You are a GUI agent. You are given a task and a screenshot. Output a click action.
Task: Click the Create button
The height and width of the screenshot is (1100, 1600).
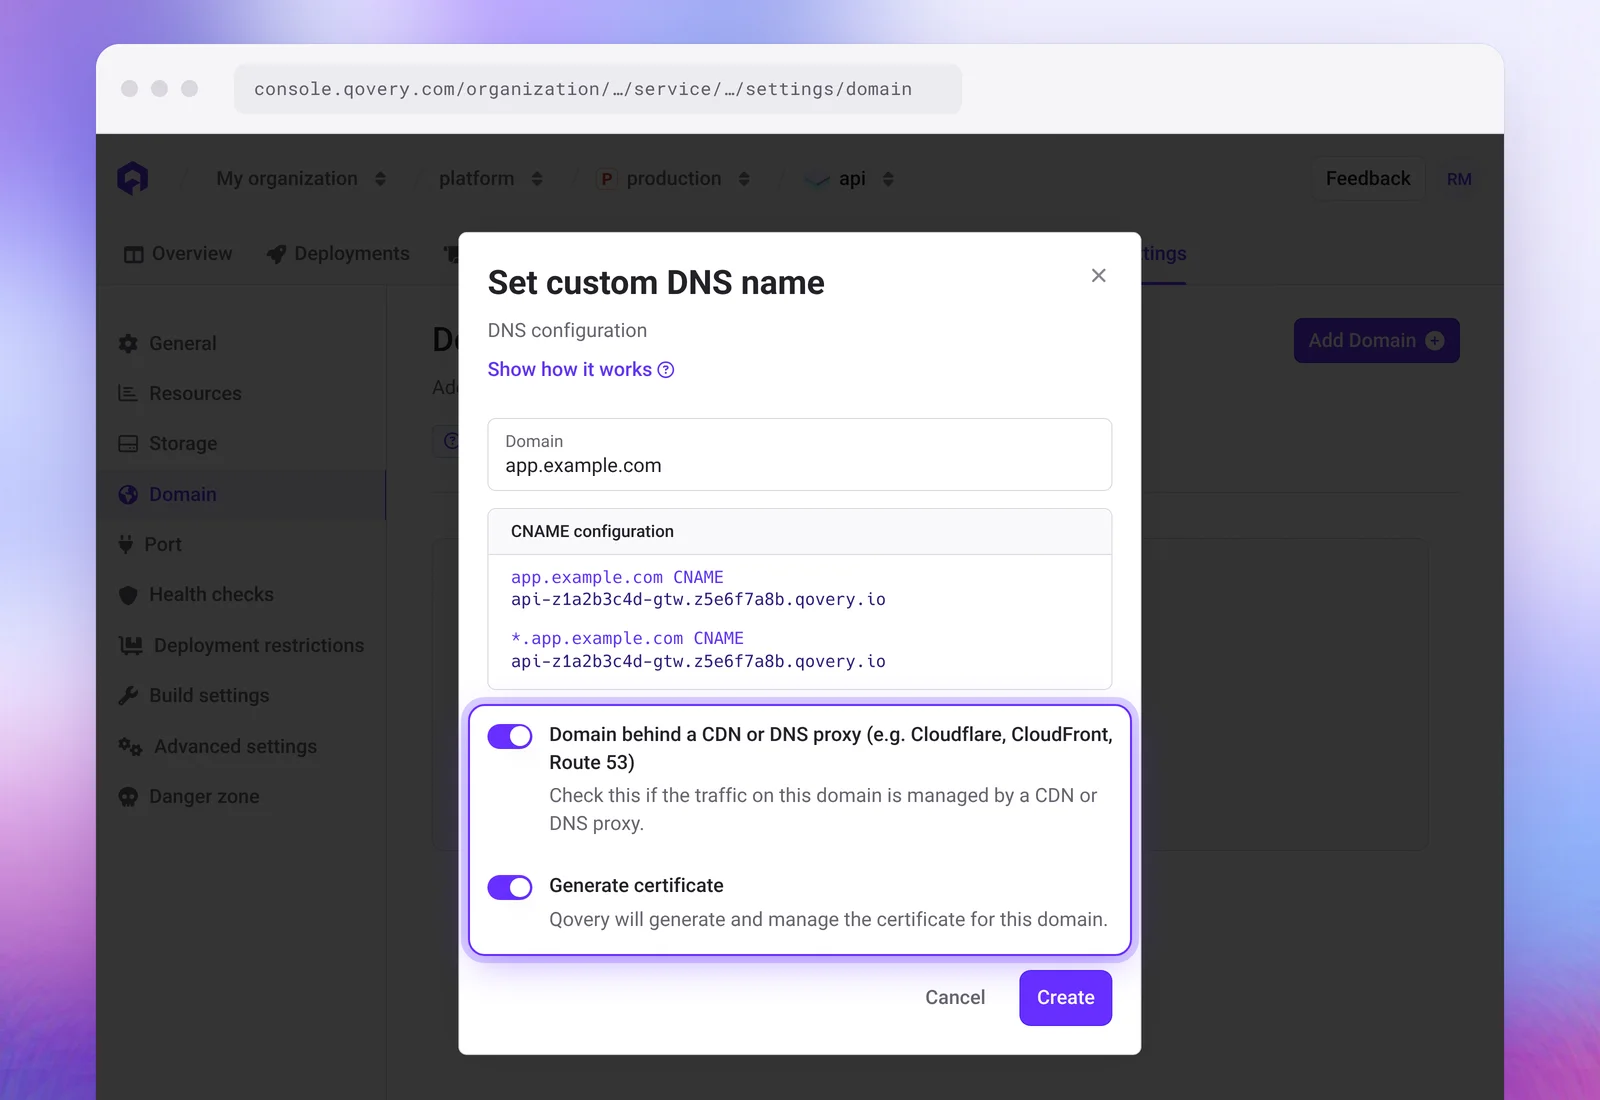(1066, 998)
